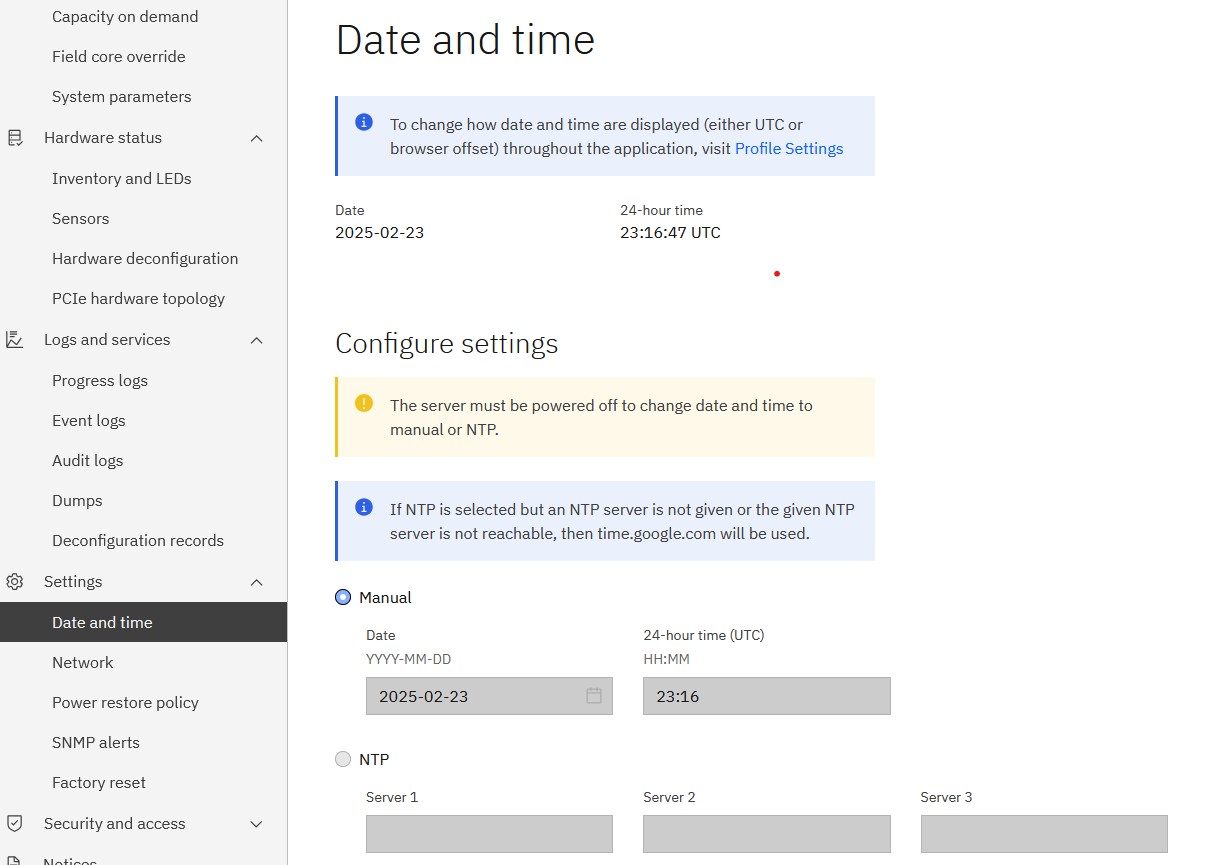The width and height of the screenshot is (1210, 865).
Task: Collapse the Logs and services section
Action: click(x=256, y=340)
